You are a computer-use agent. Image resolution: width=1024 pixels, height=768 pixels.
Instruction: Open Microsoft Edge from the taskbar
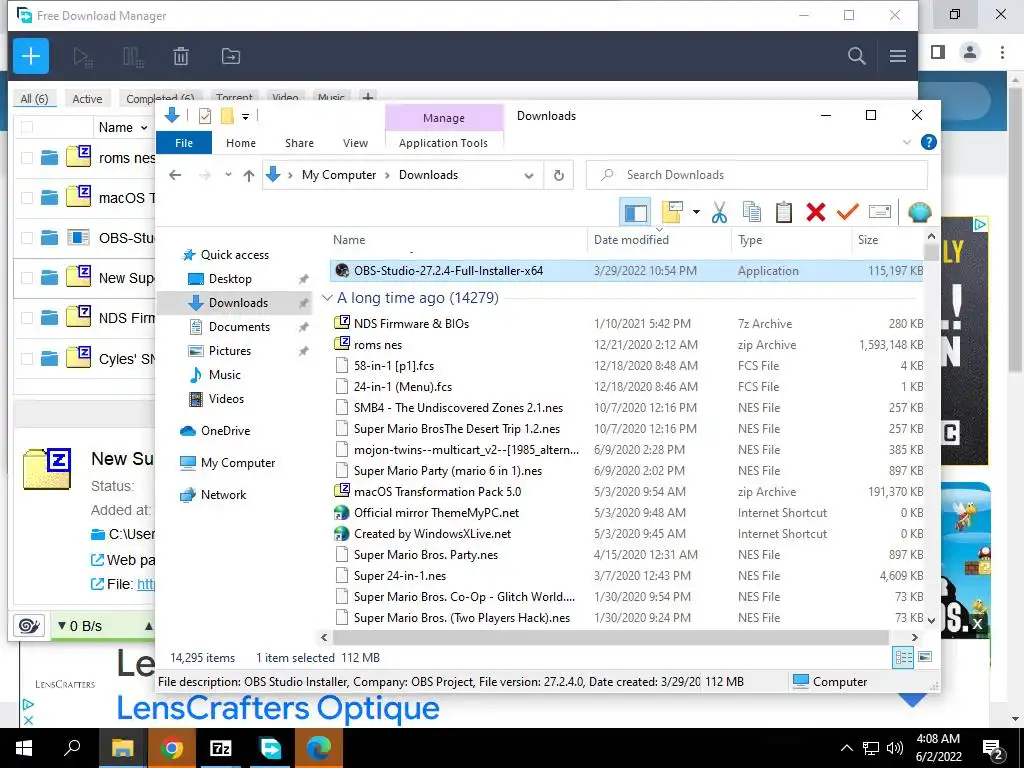(x=319, y=748)
